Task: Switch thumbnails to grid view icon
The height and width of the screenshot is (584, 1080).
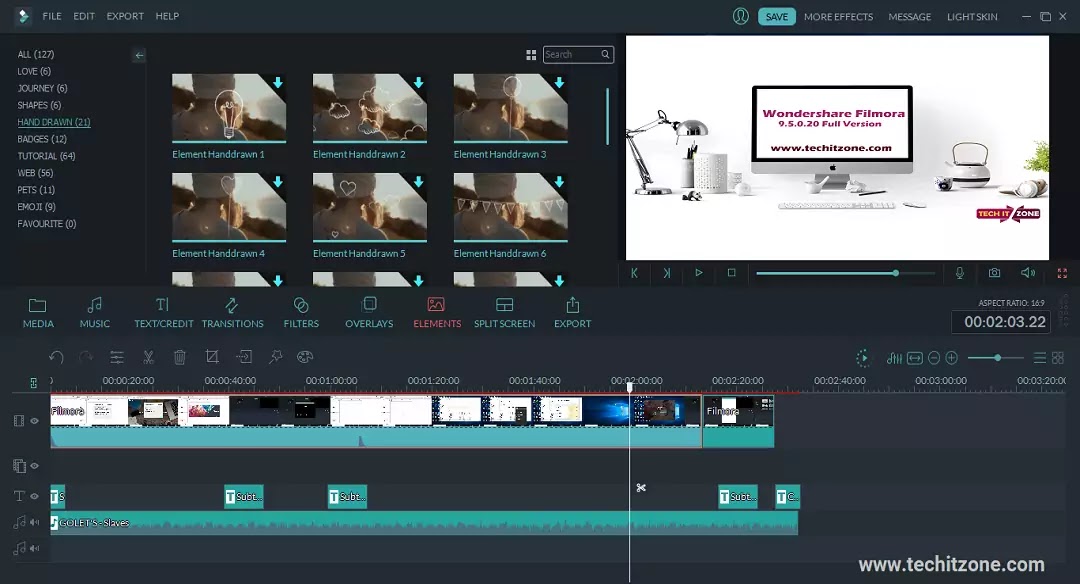Action: (x=531, y=54)
